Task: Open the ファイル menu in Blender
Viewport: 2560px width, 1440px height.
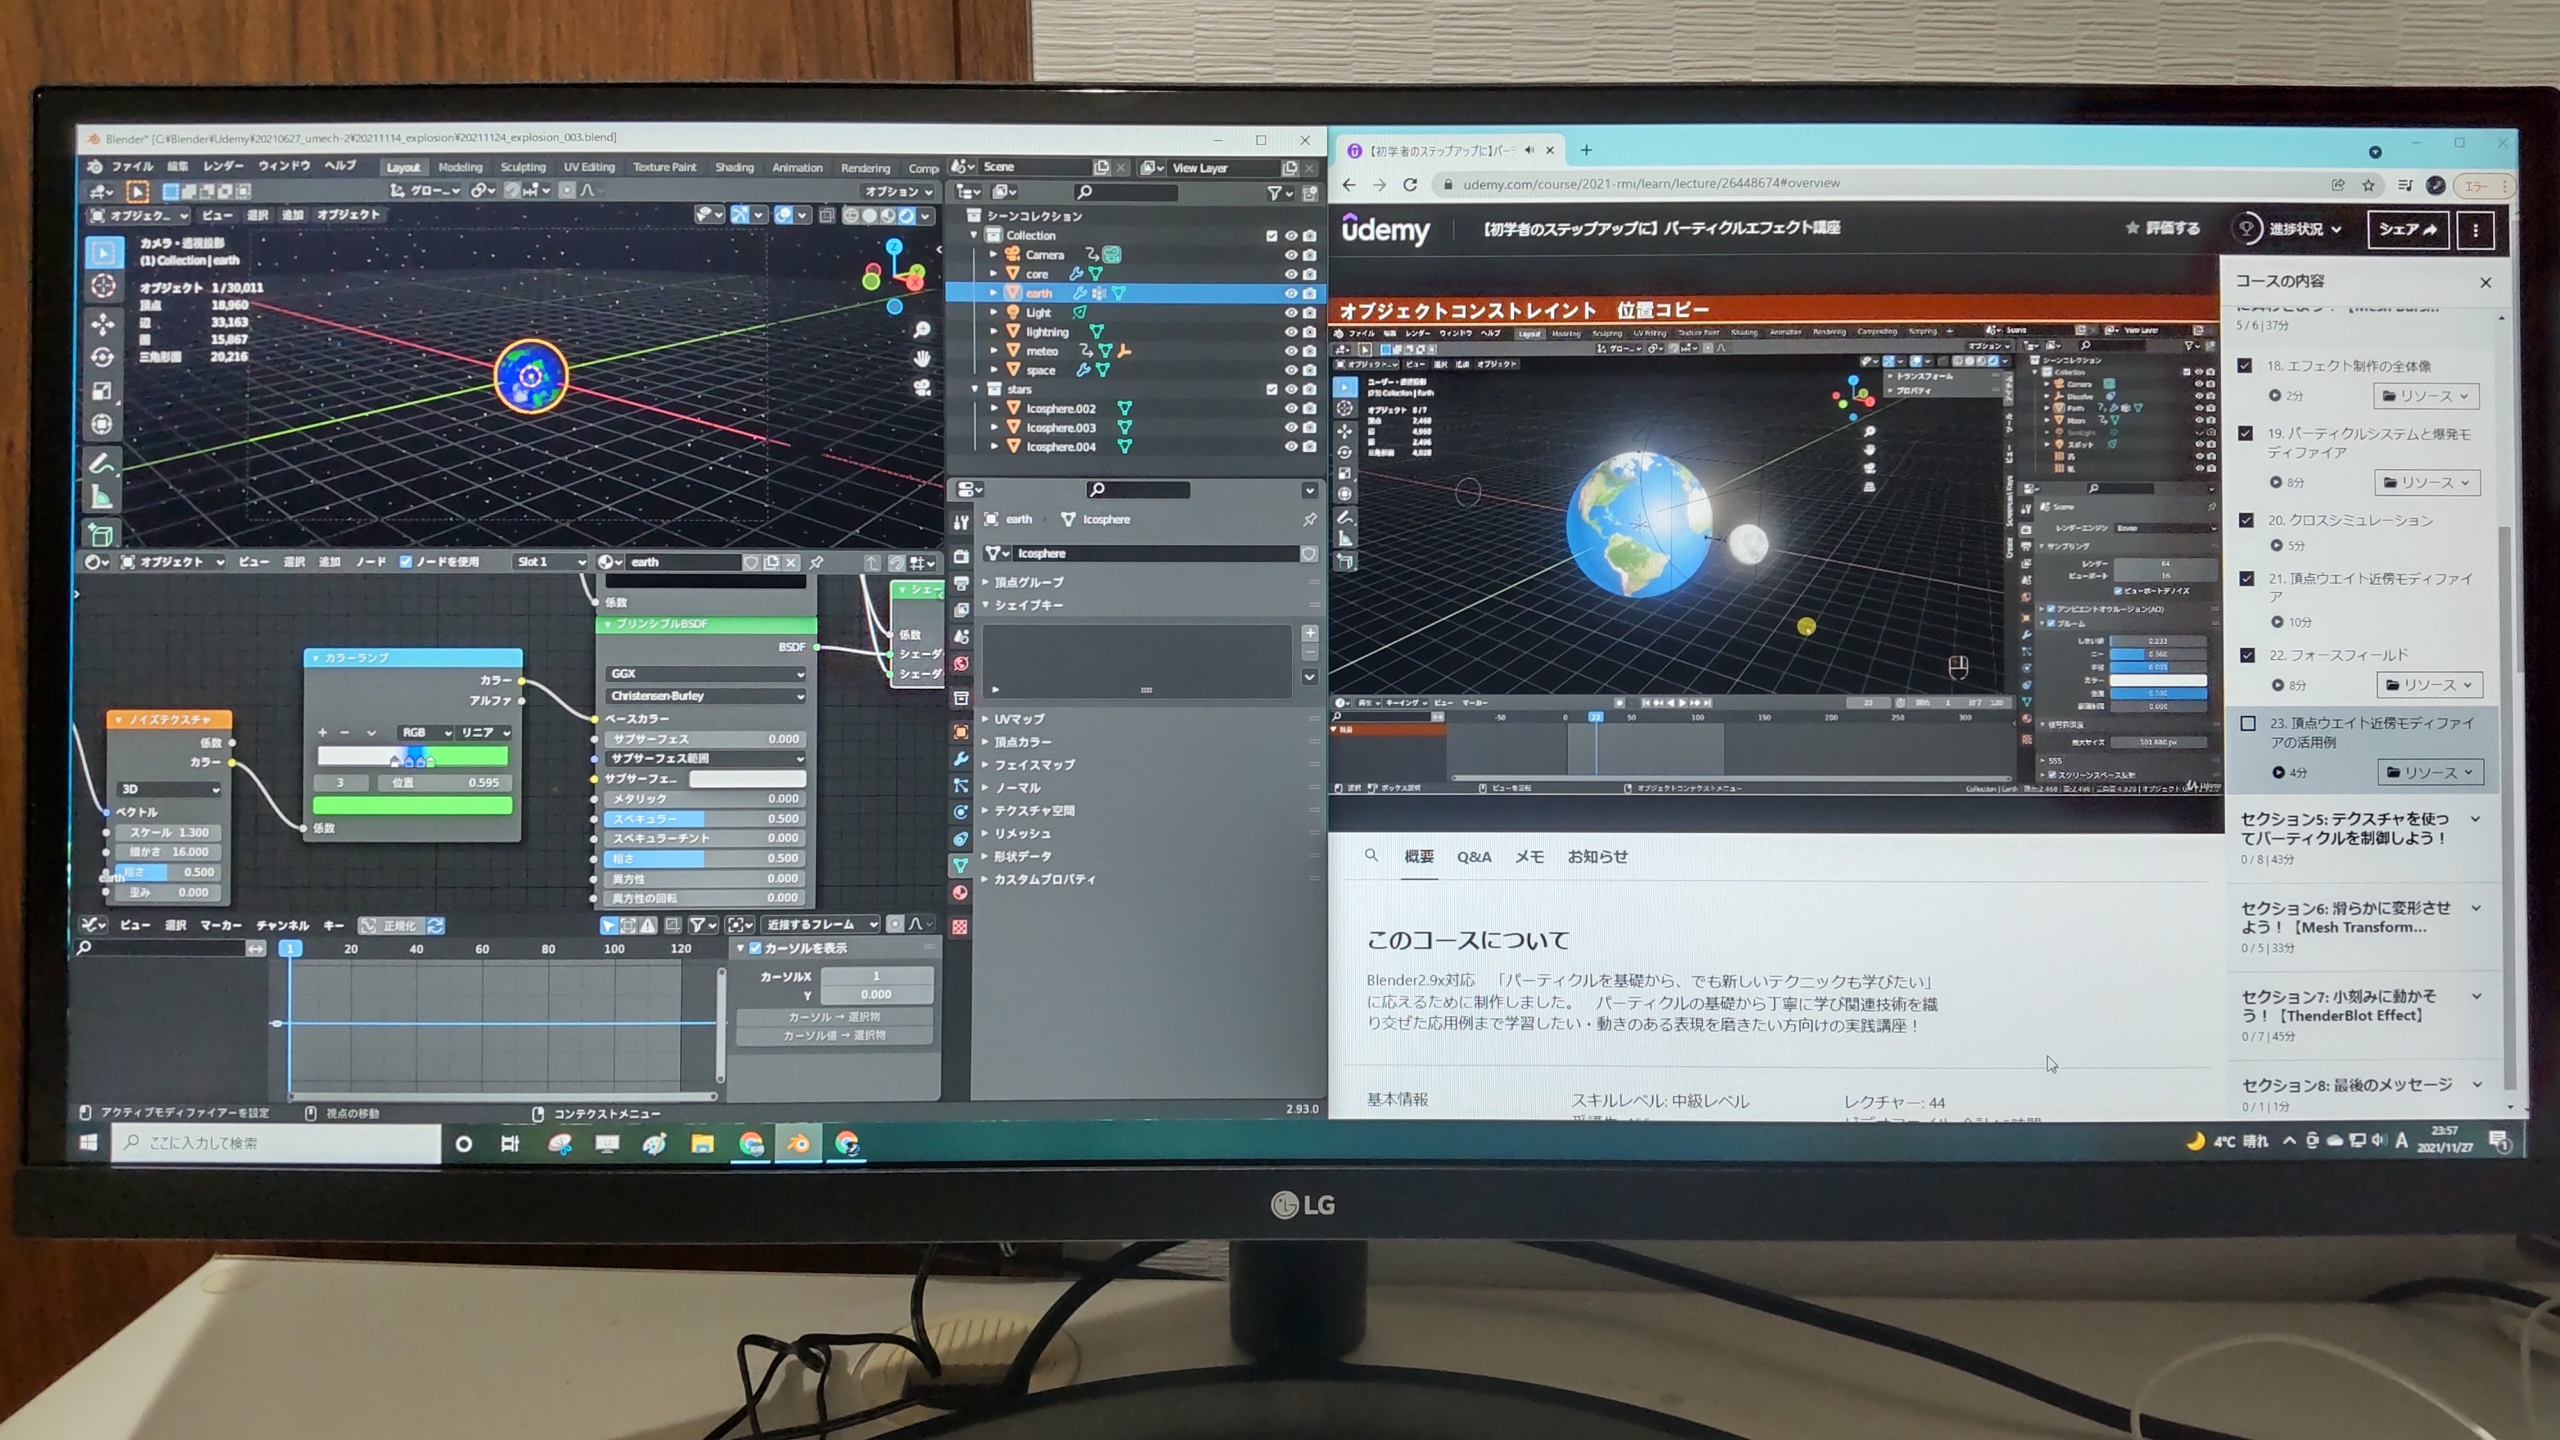Action: pyautogui.click(x=131, y=166)
